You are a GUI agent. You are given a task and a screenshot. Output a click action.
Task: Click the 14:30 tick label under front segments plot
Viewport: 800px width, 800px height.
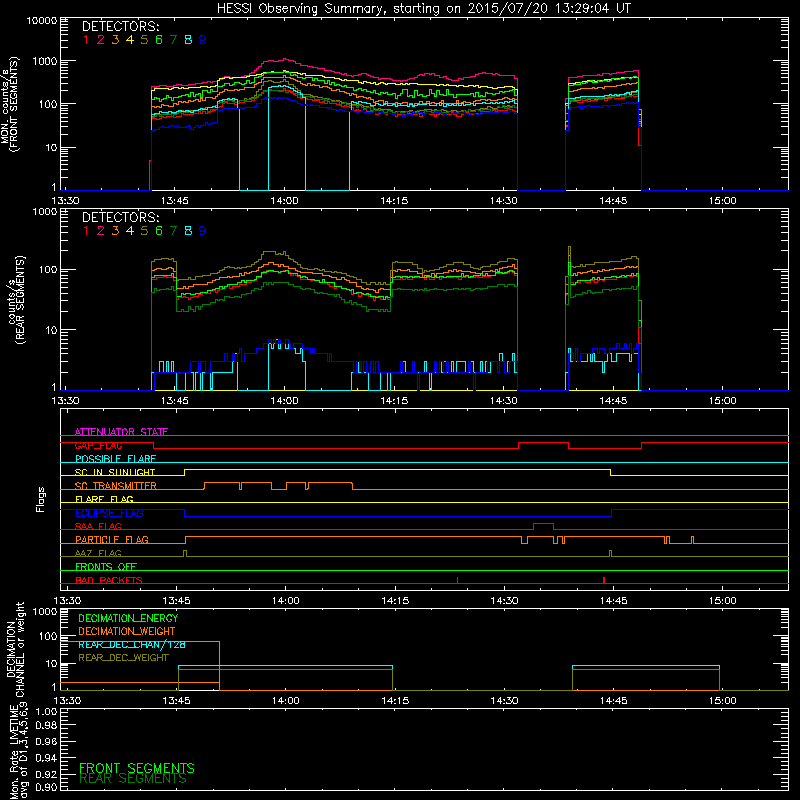pyautogui.click(x=504, y=201)
